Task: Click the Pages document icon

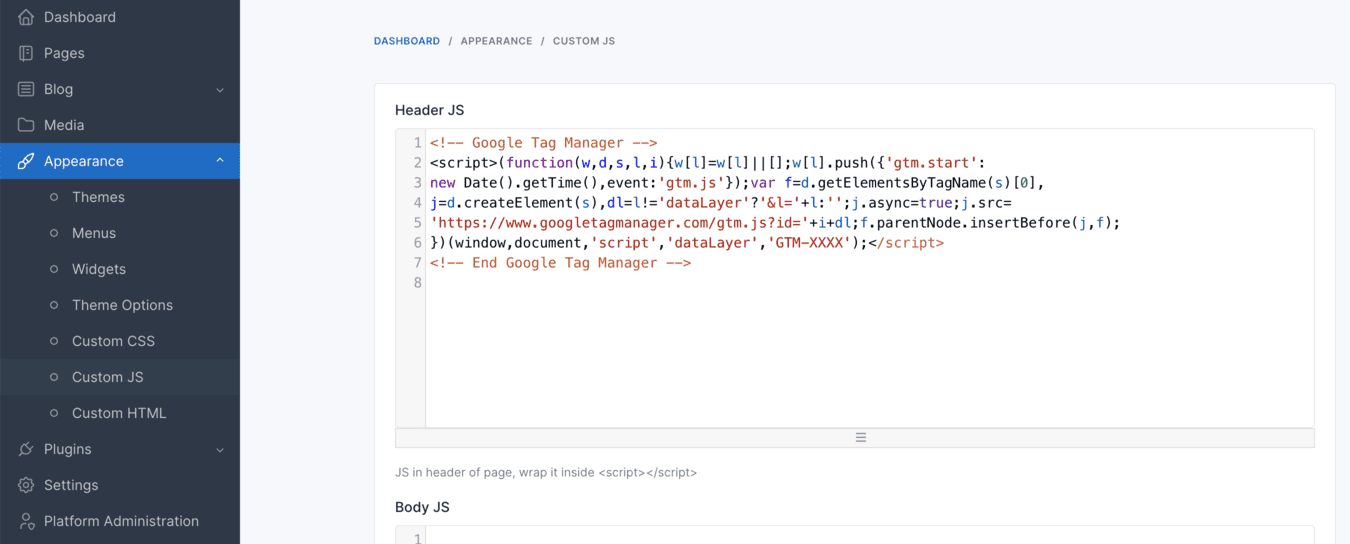Action: click(x=26, y=53)
